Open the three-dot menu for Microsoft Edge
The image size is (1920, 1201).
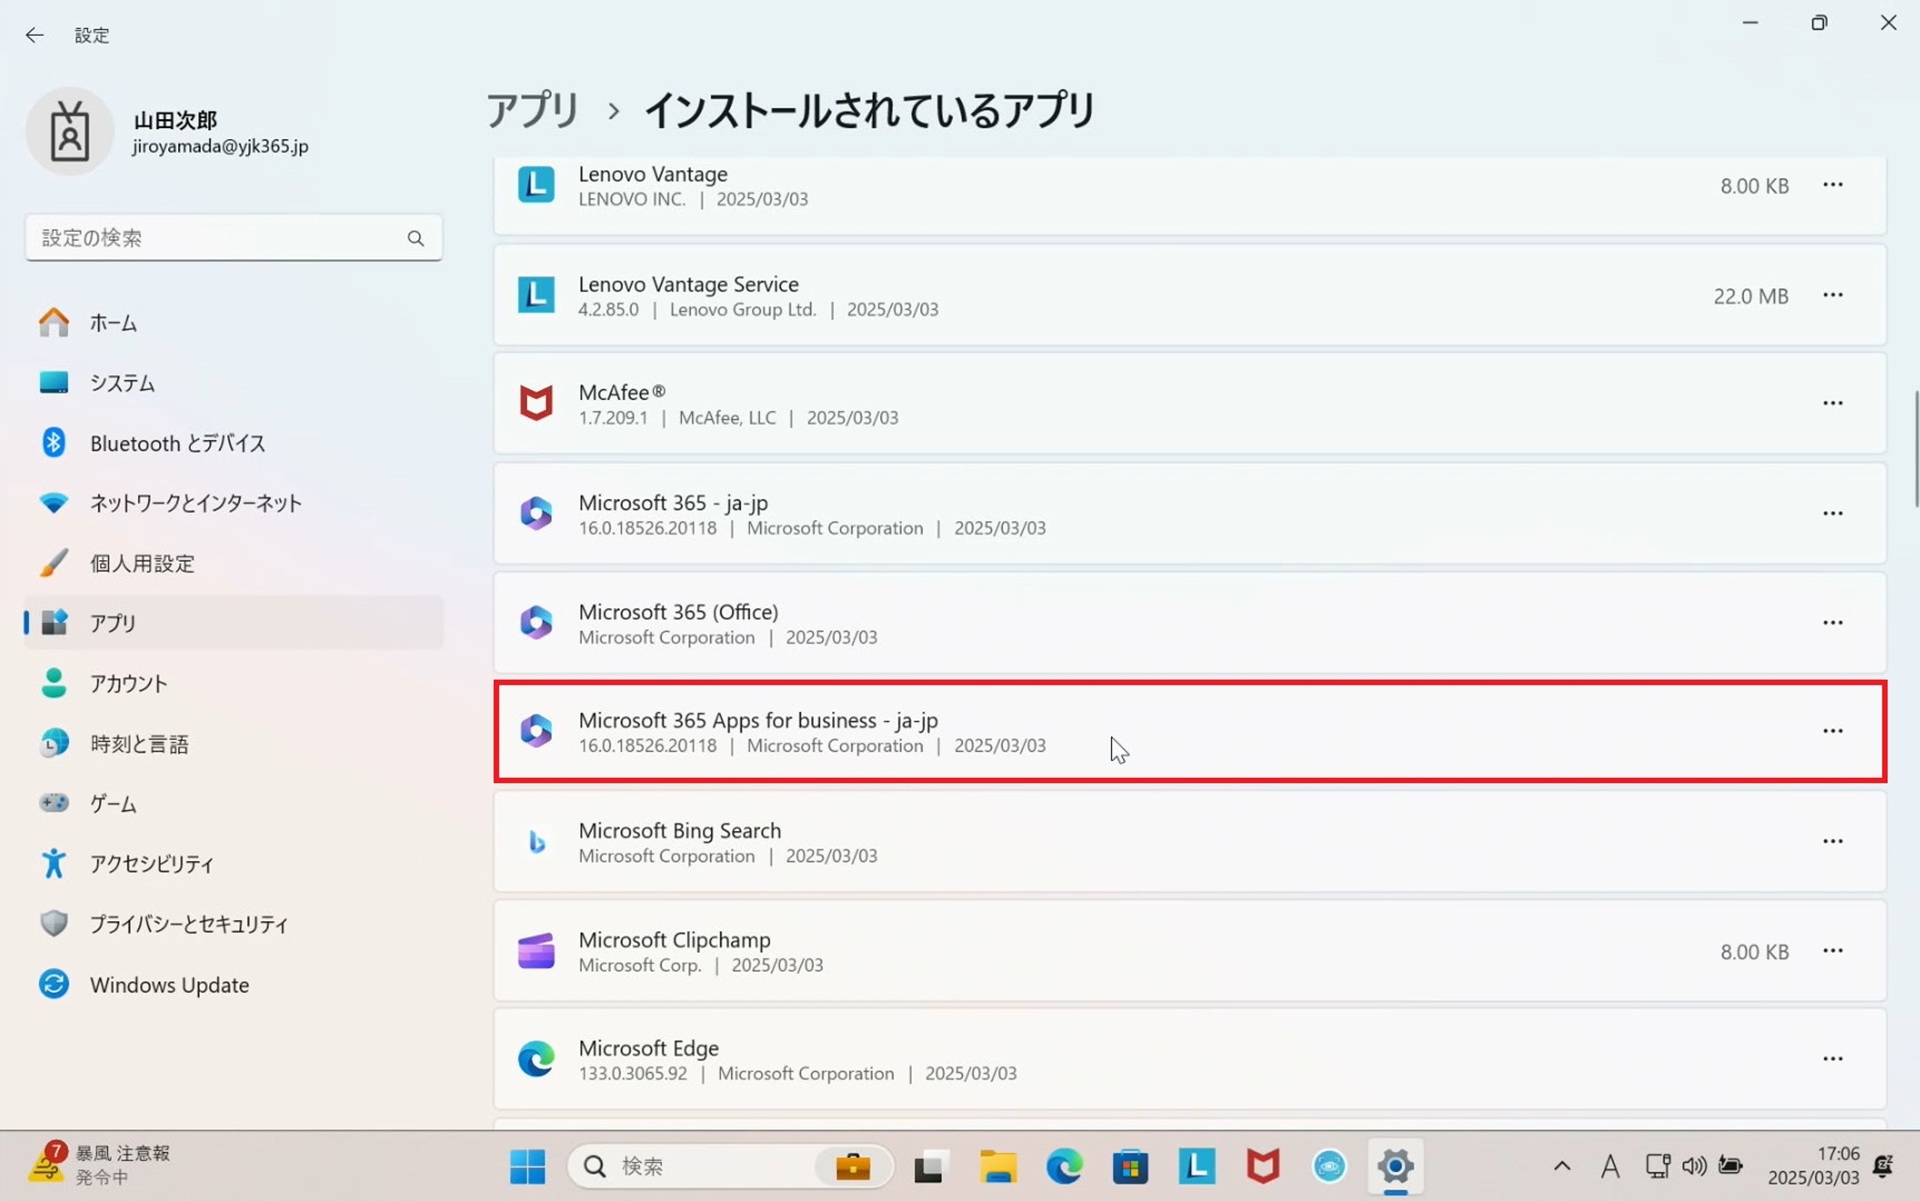(x=1832, y=1058)
